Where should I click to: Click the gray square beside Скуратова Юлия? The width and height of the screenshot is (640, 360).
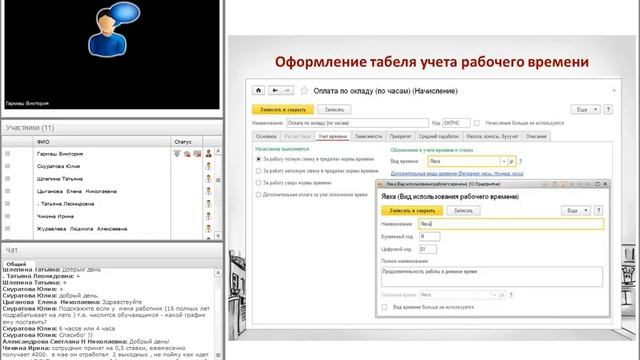click(7, 166)
